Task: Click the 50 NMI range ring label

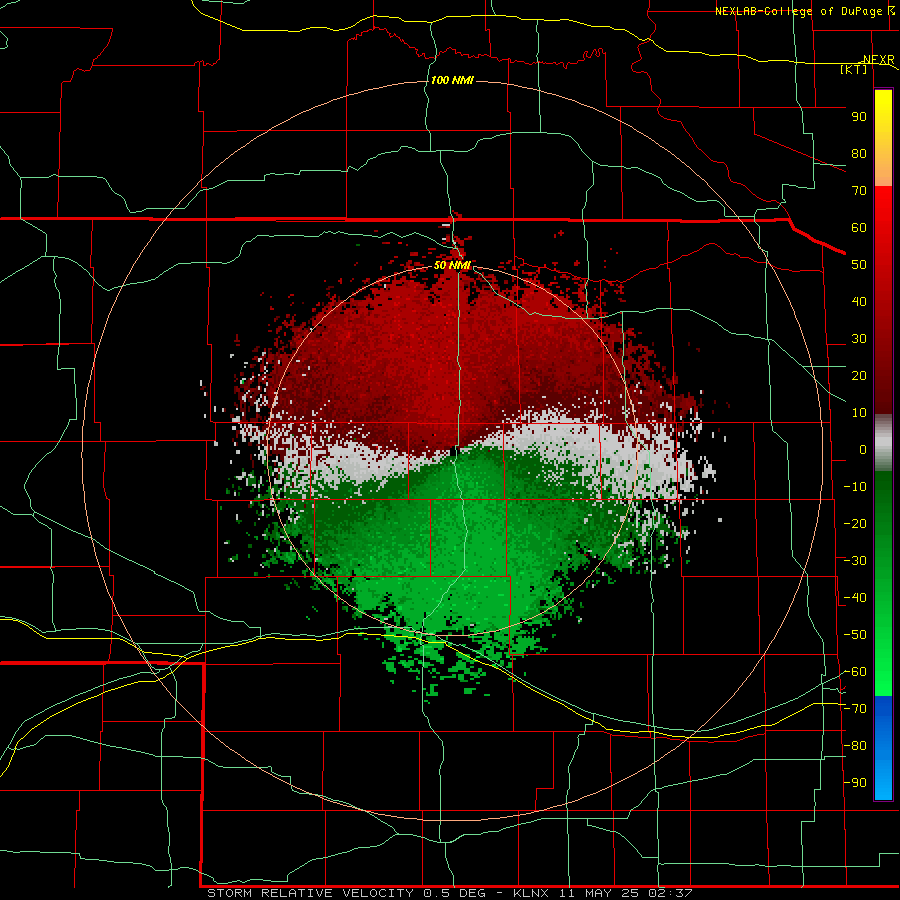Action: click(452, 265)
